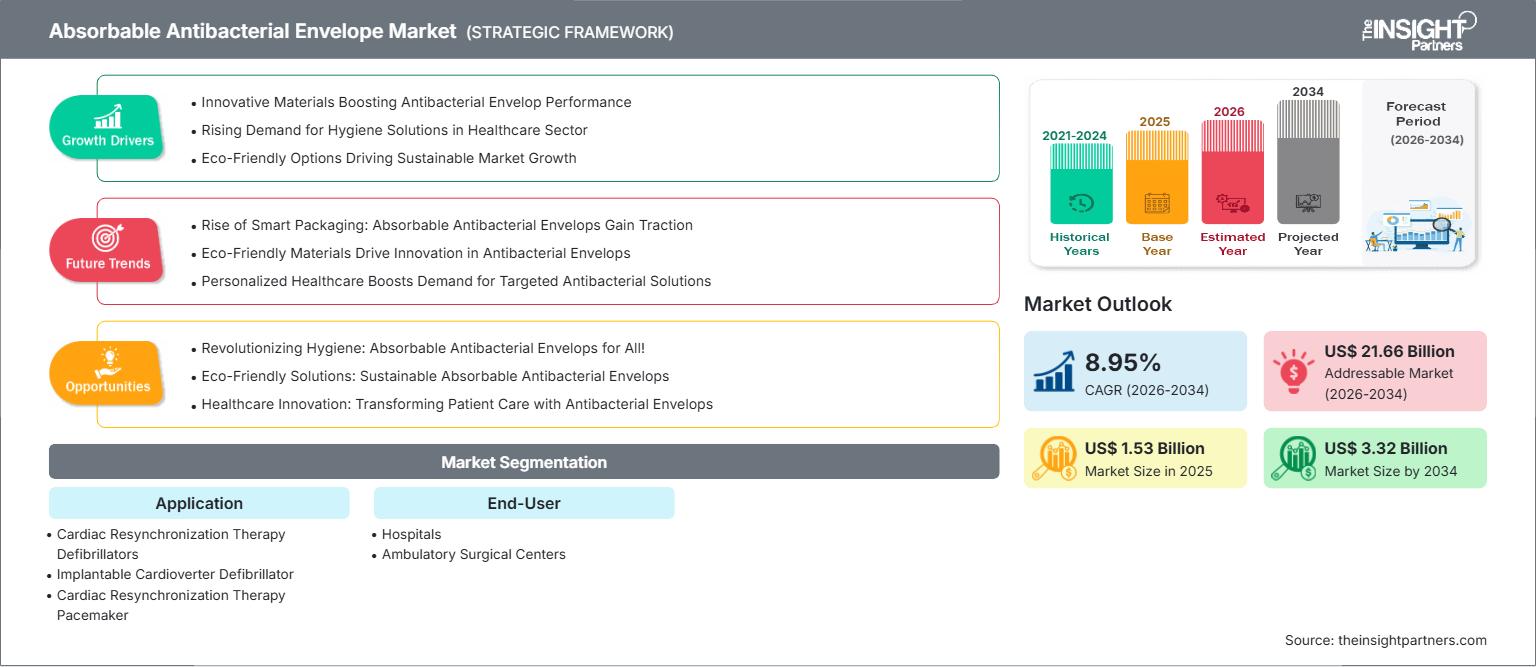Click the Future Trends target icon
1536x667 pixels.
point(107,239)
